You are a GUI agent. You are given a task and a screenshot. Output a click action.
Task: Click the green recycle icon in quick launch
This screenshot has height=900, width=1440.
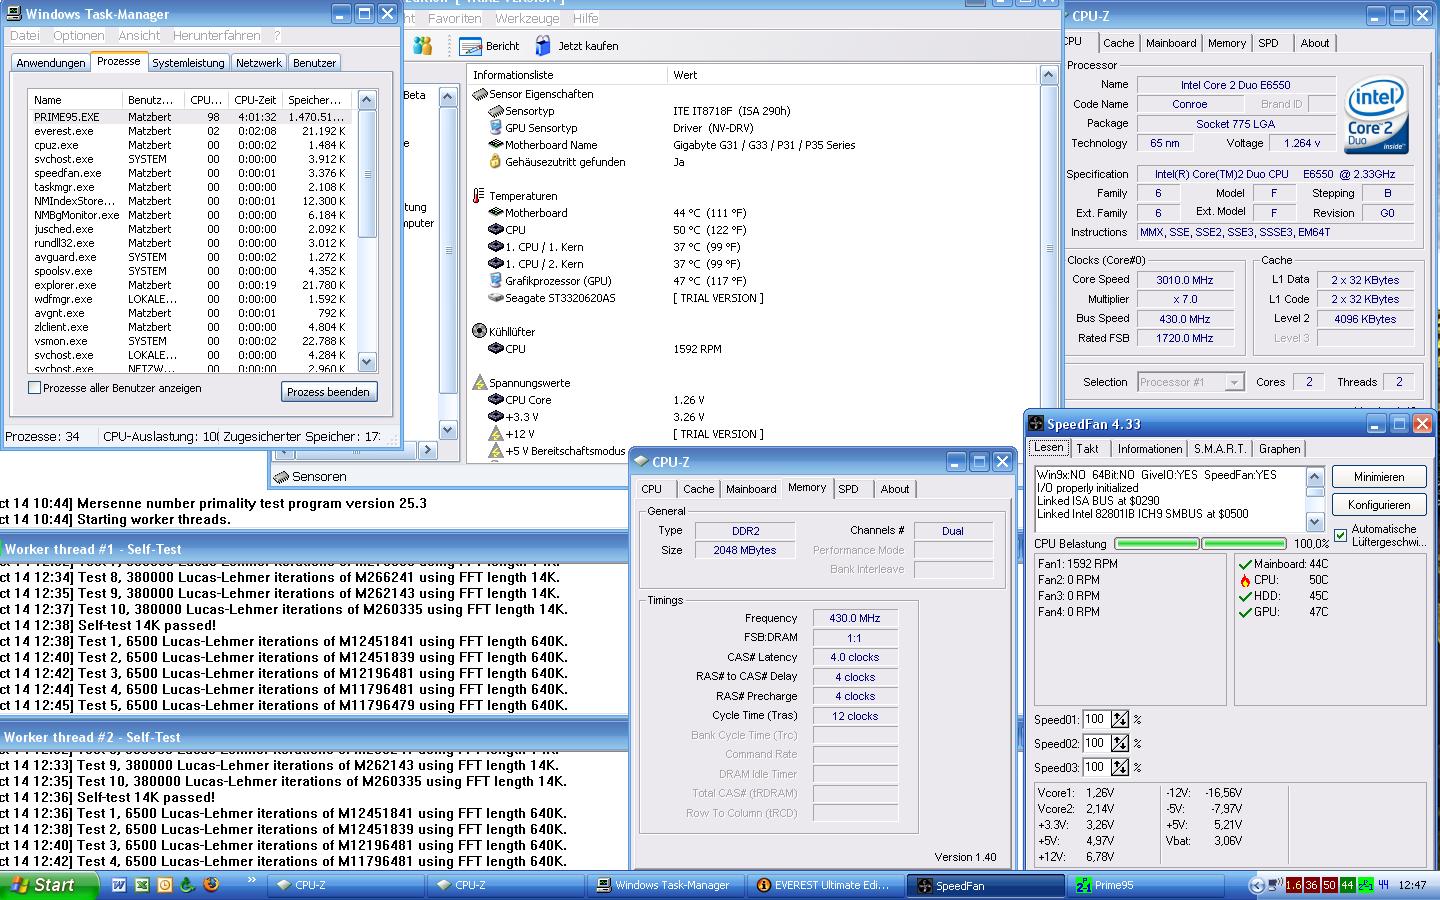(188, 885)
